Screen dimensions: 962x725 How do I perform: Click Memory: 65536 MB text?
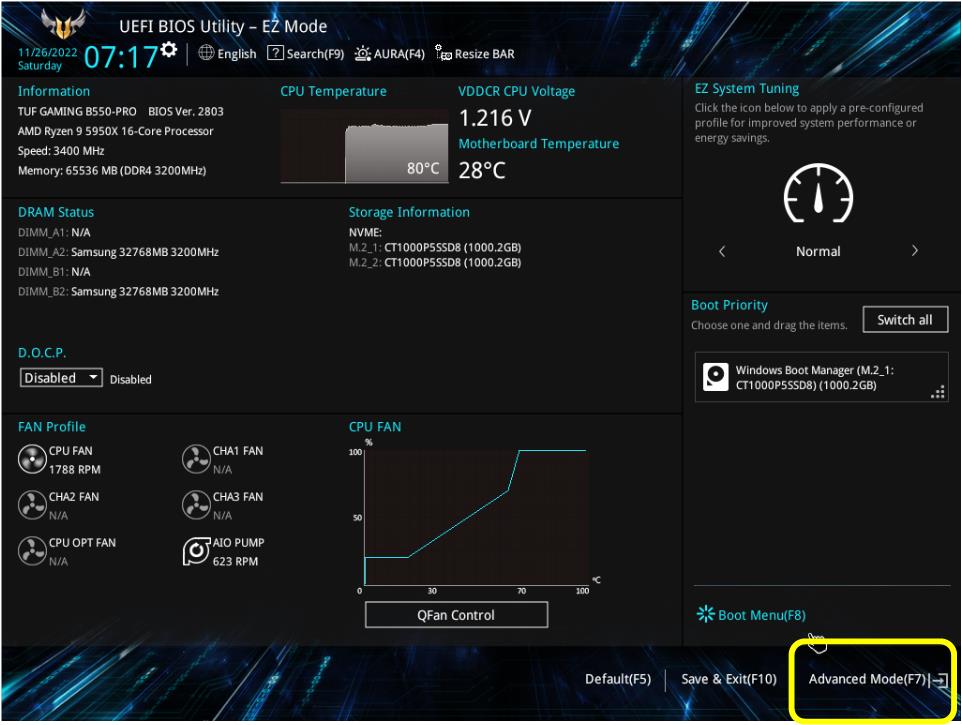[x=112, y=171]
